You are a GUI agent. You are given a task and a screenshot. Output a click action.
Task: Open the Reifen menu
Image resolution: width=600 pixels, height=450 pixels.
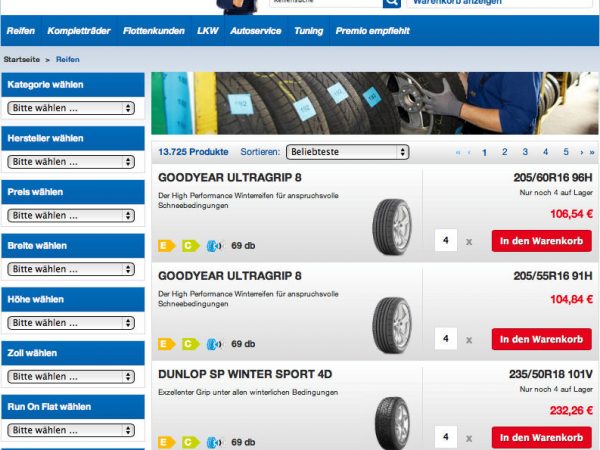[x=21, y=31]
